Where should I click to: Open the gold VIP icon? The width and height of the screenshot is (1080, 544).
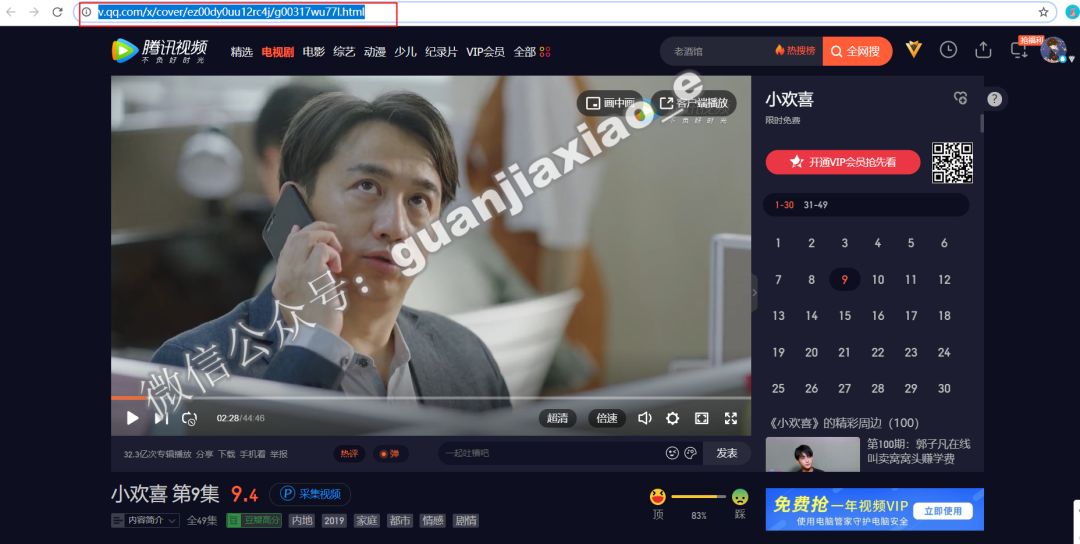913,50
